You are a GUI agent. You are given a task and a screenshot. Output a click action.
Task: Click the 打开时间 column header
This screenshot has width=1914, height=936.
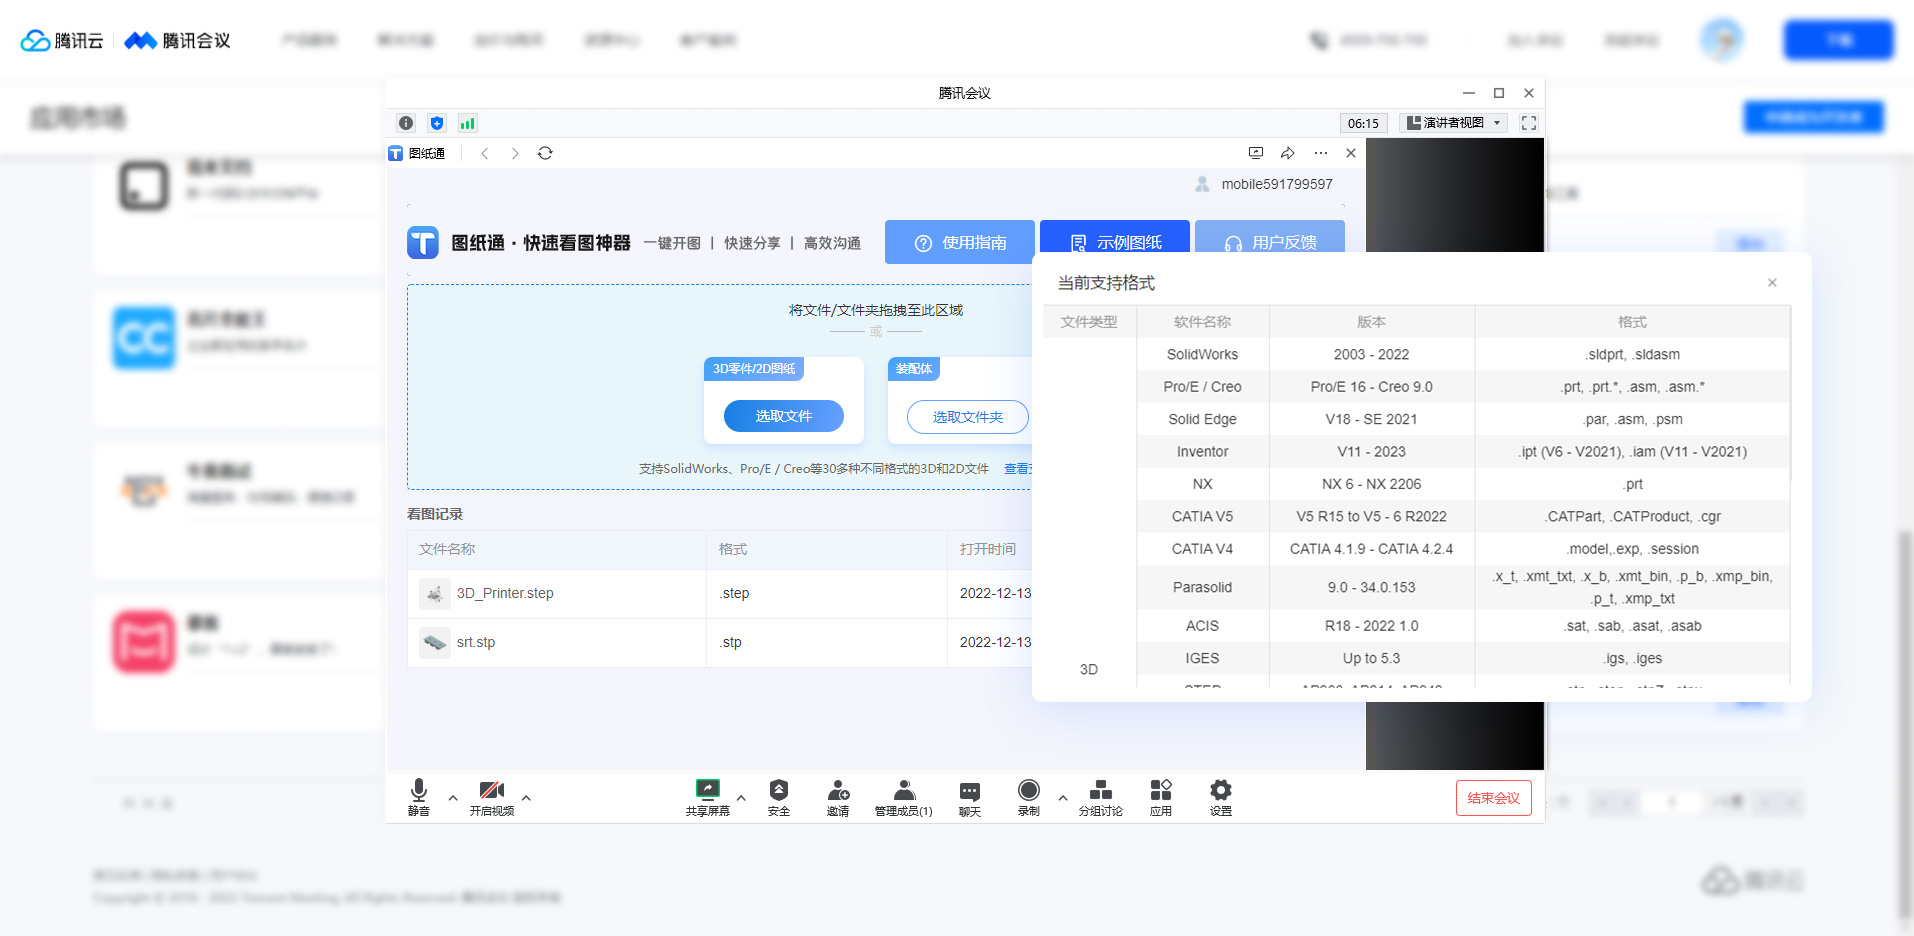[988, 549]
